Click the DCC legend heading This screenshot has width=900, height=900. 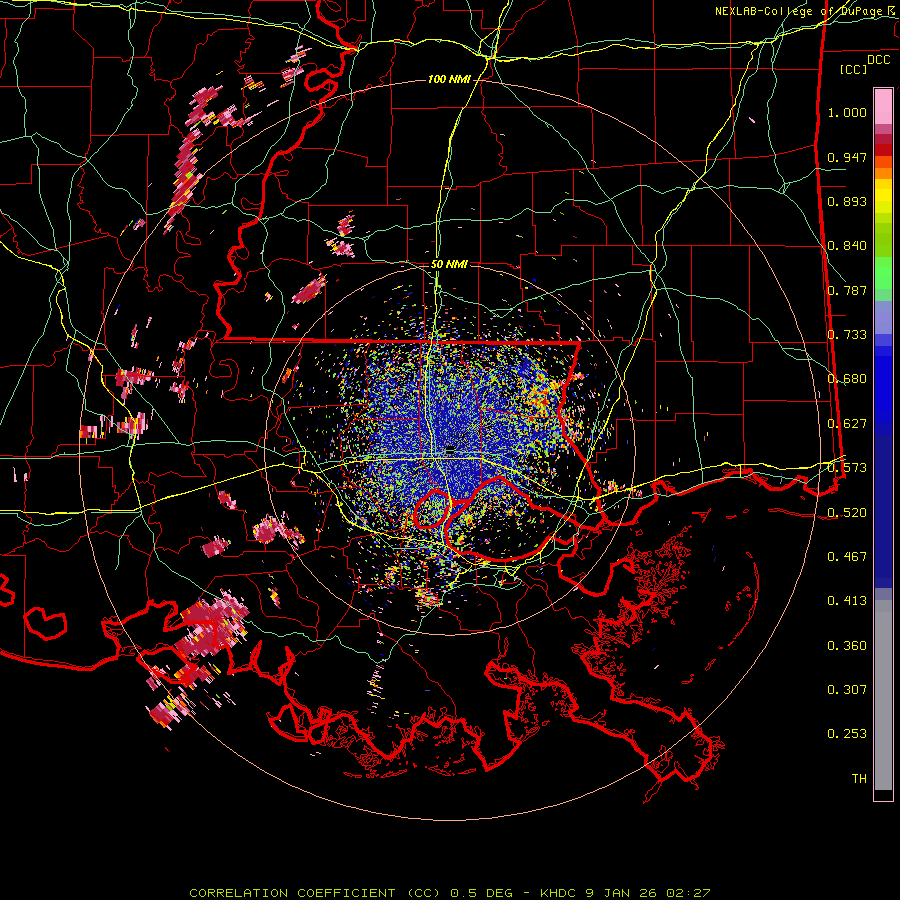point(878,60)
